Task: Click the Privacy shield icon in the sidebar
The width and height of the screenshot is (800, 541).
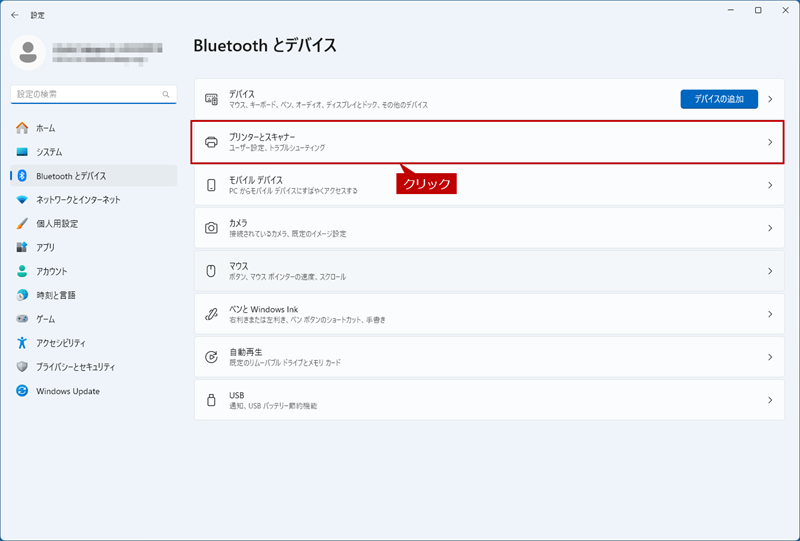Action: tap(22, 366)
